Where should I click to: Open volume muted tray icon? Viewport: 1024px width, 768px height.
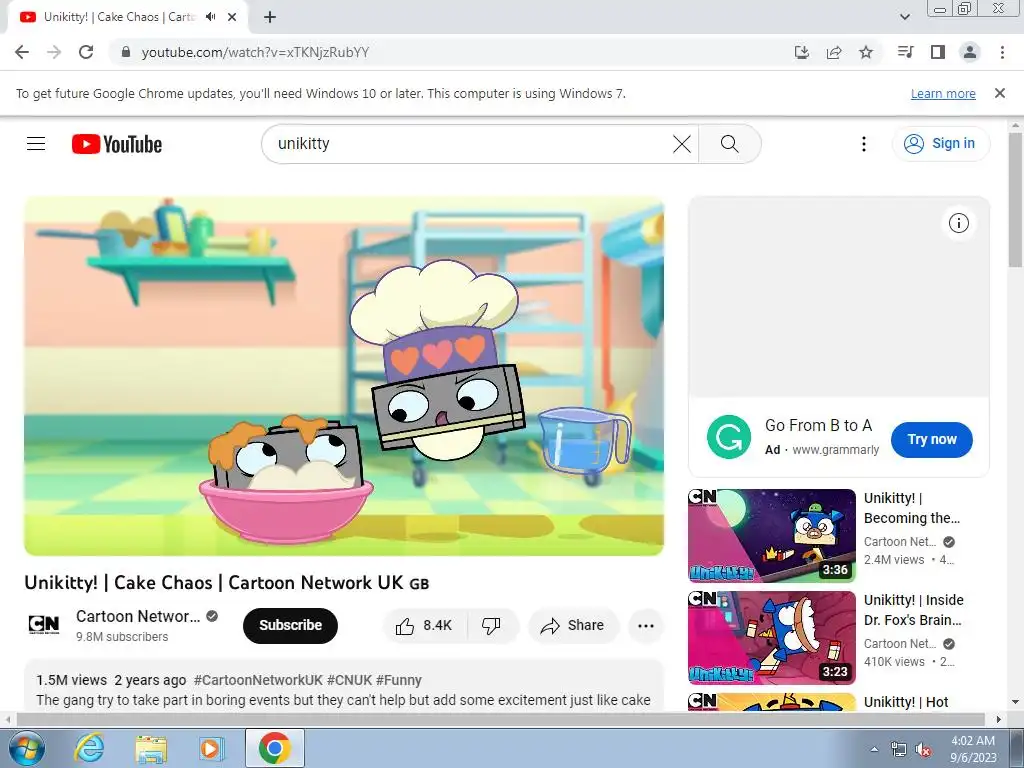(923, 750)
